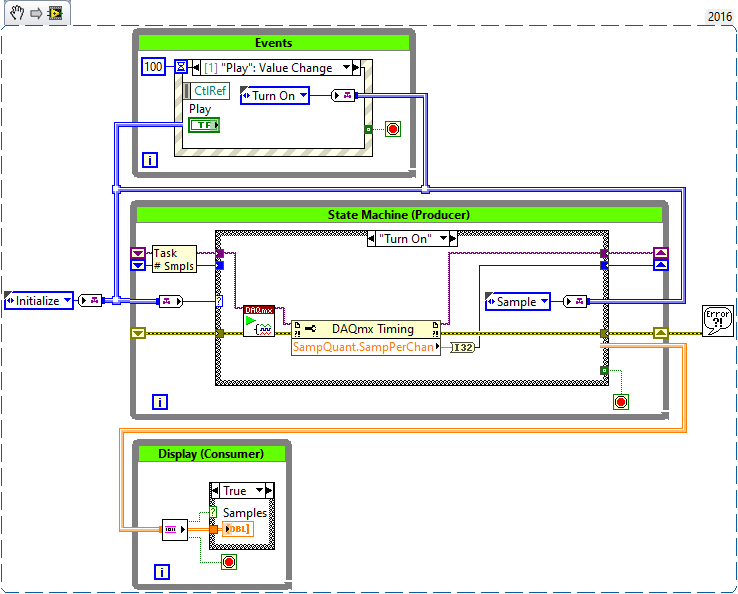Click the 2016 version label

point(720,16)
